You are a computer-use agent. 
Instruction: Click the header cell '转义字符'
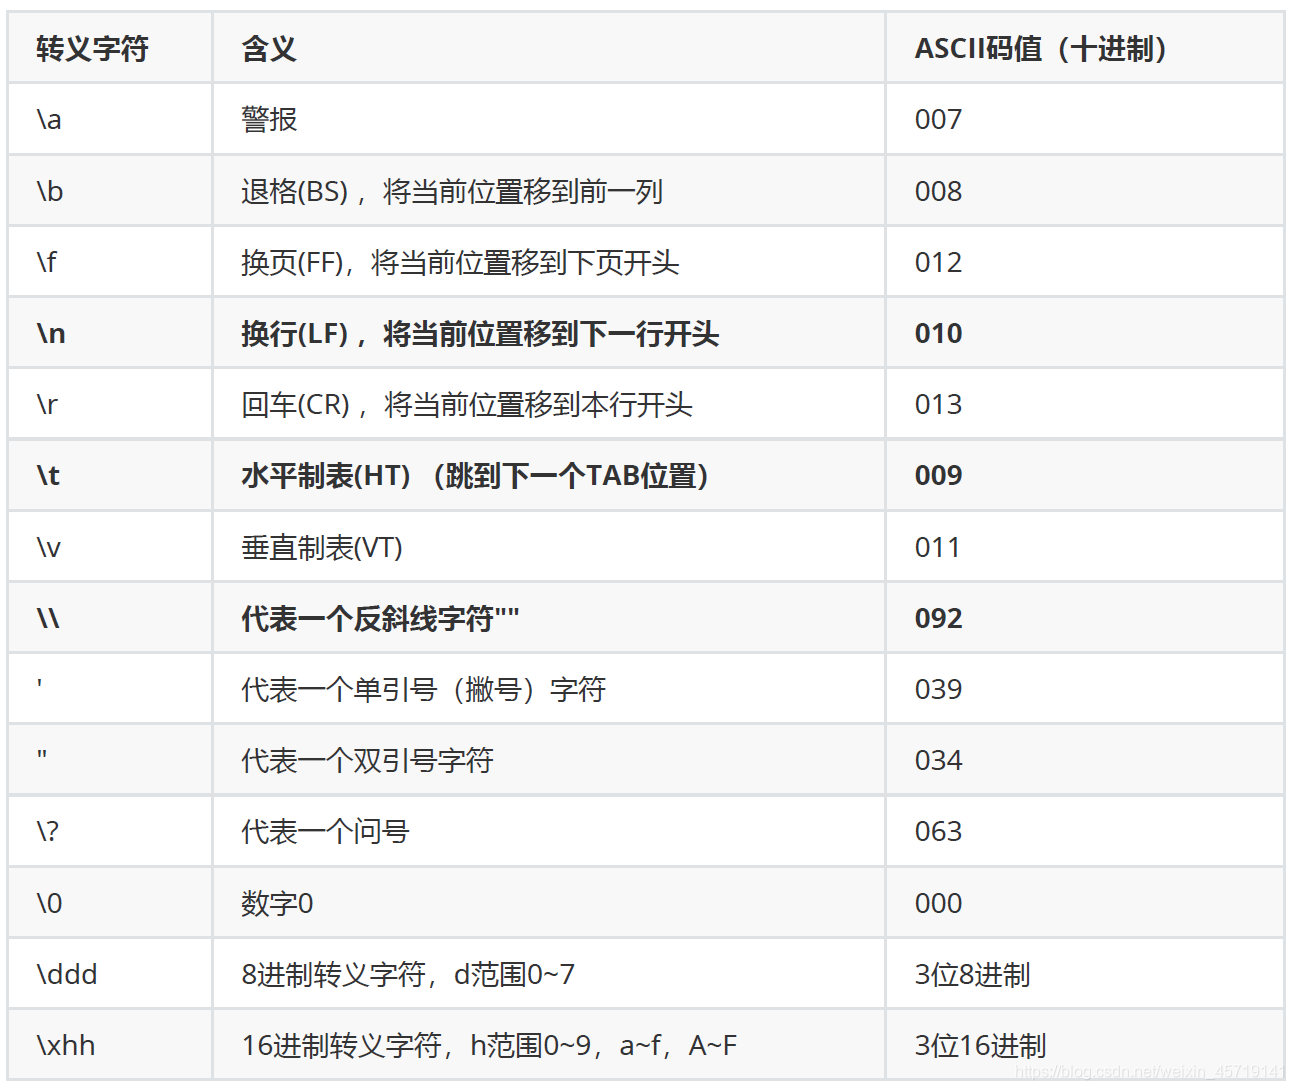click(x=110, y=48)
